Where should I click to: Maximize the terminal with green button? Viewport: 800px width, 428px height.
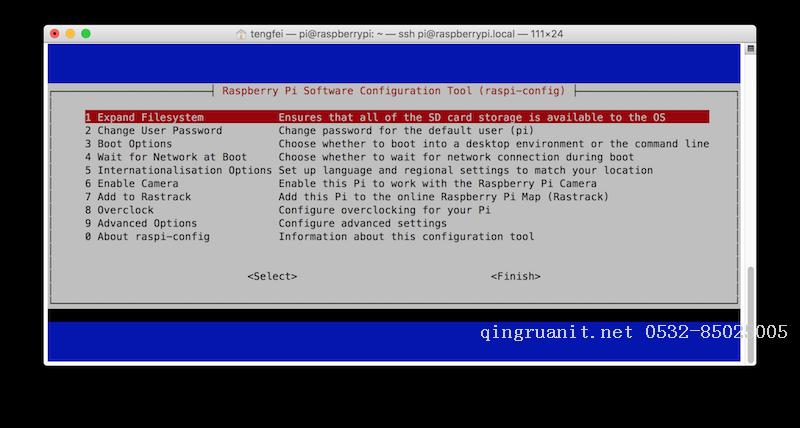coord(86,34)
